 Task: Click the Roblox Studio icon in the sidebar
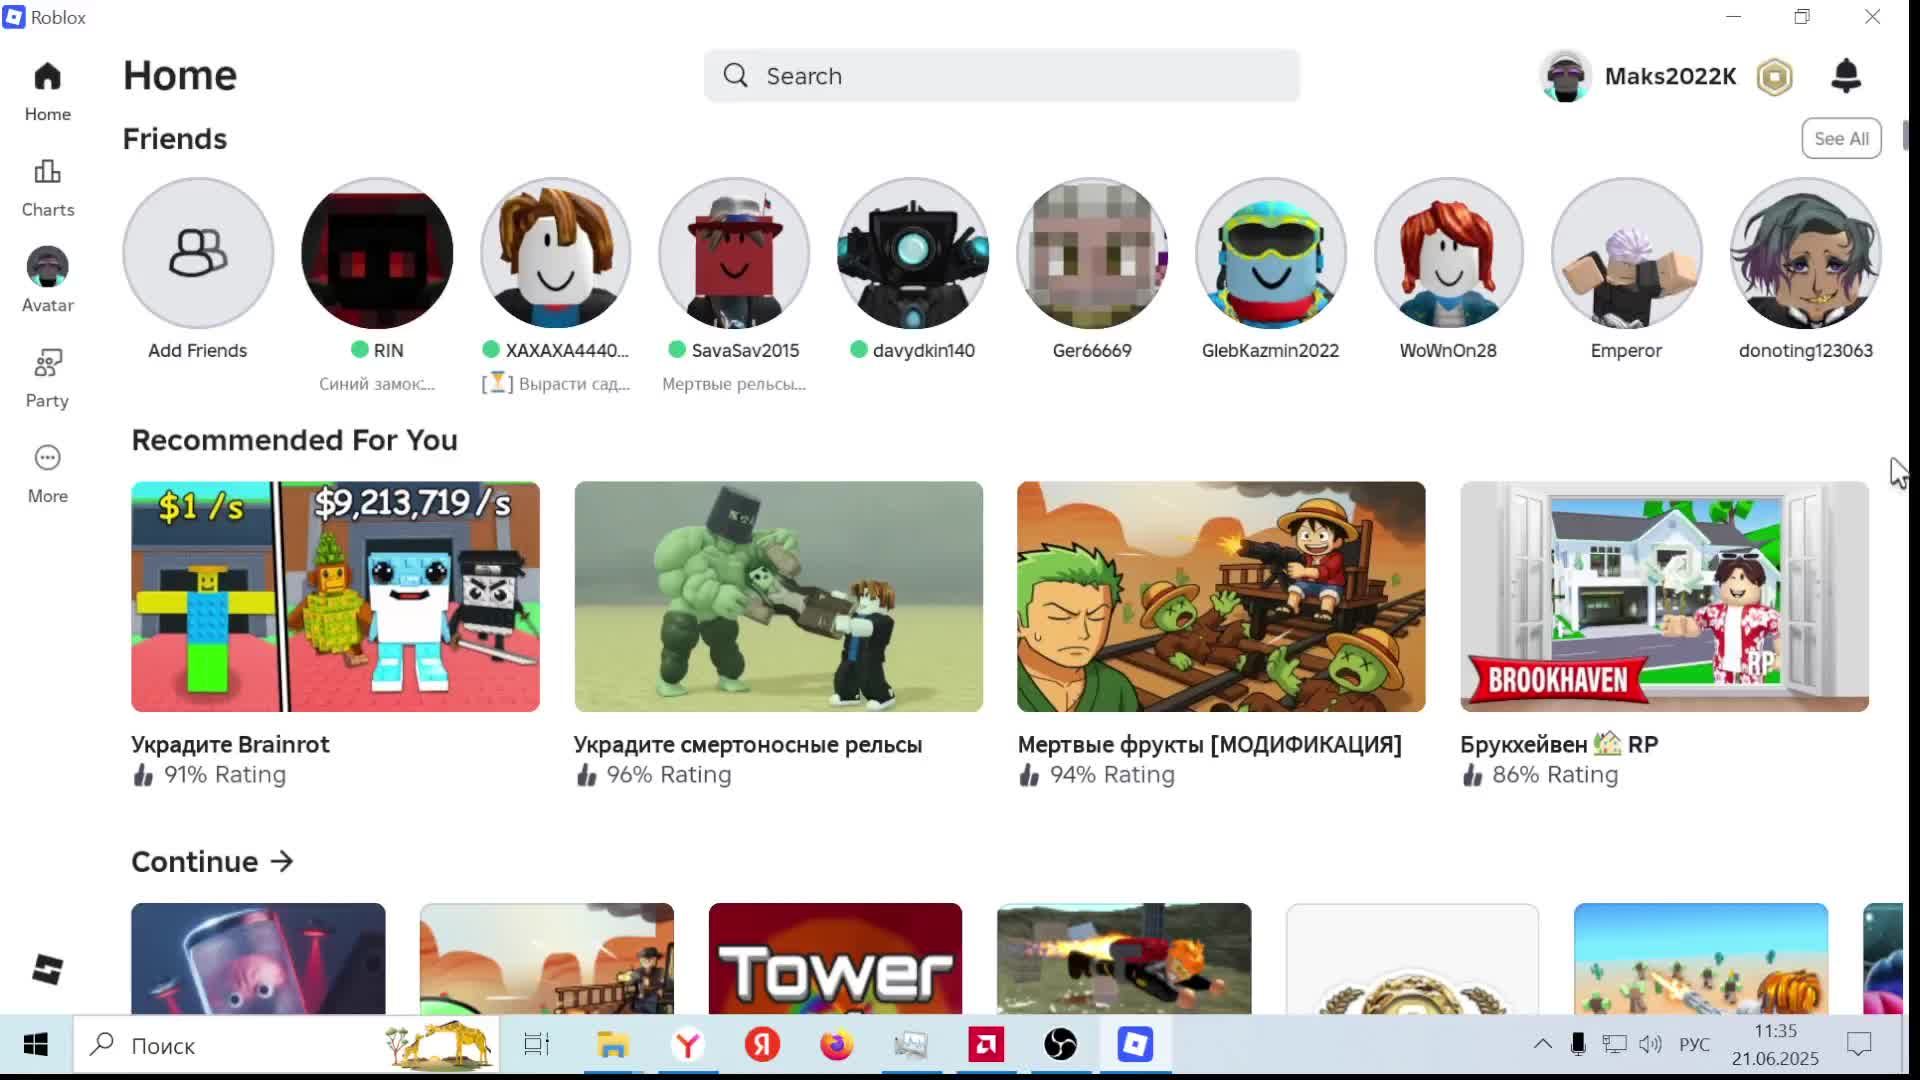(47, 969)
